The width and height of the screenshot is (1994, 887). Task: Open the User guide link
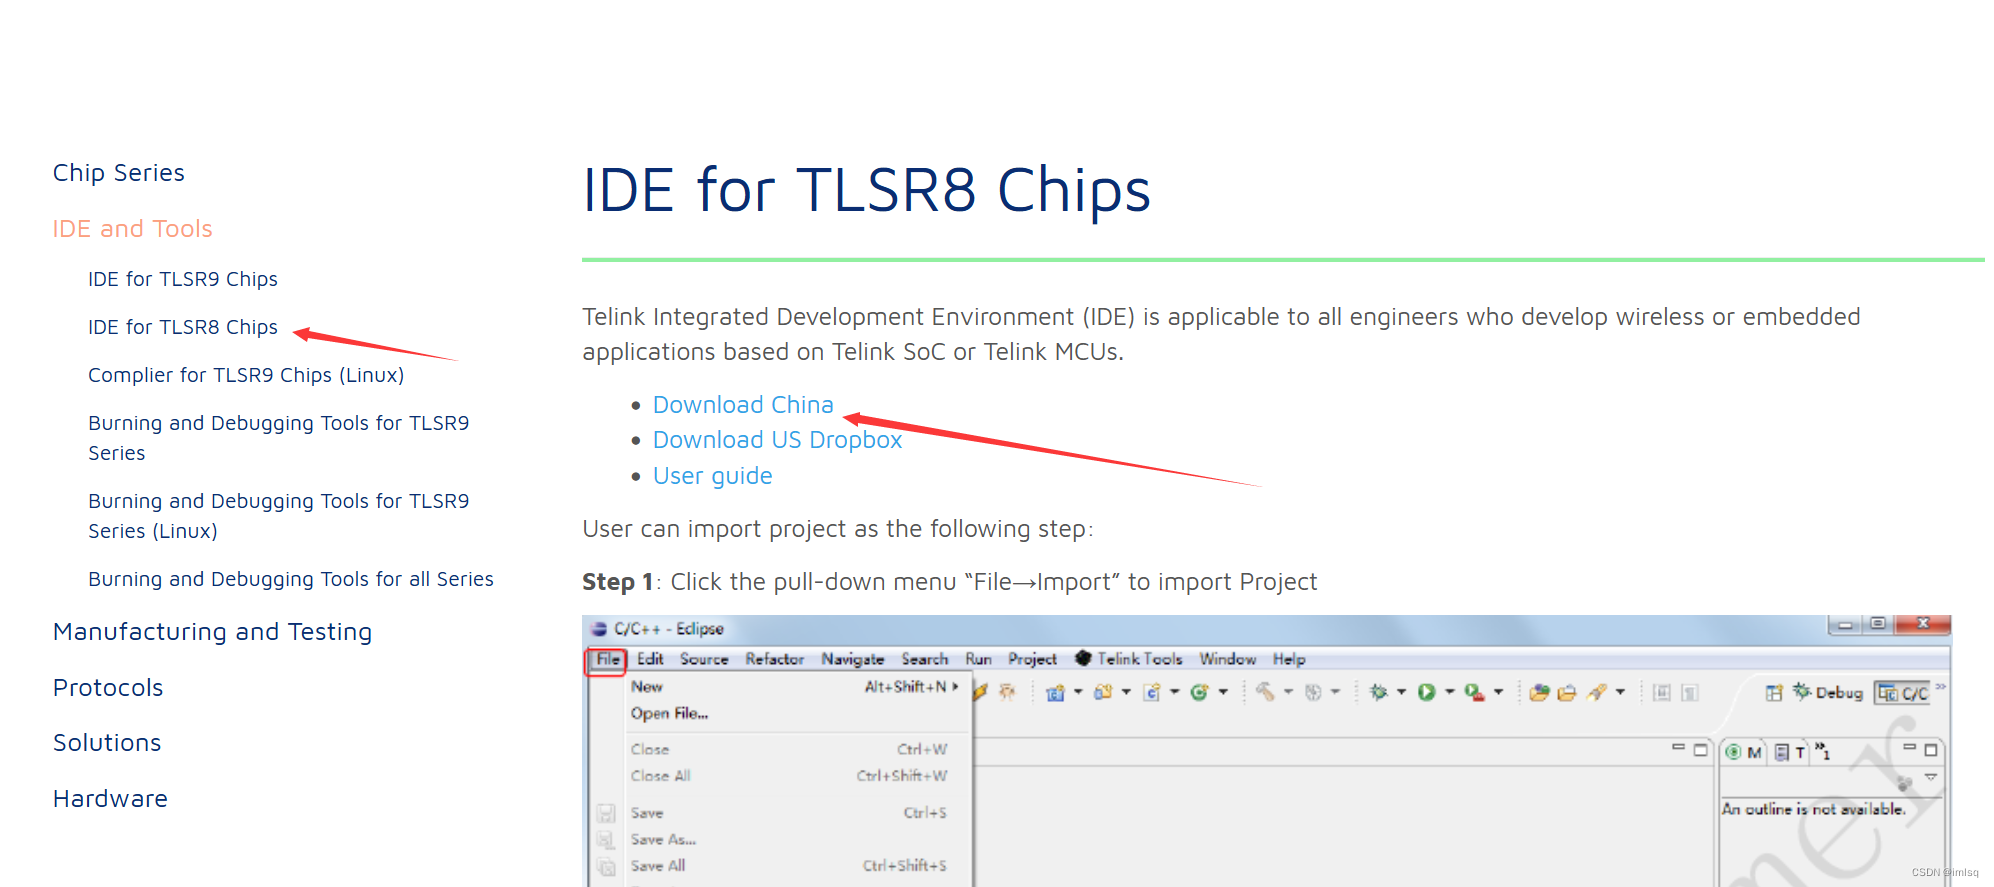pos(712,476)
